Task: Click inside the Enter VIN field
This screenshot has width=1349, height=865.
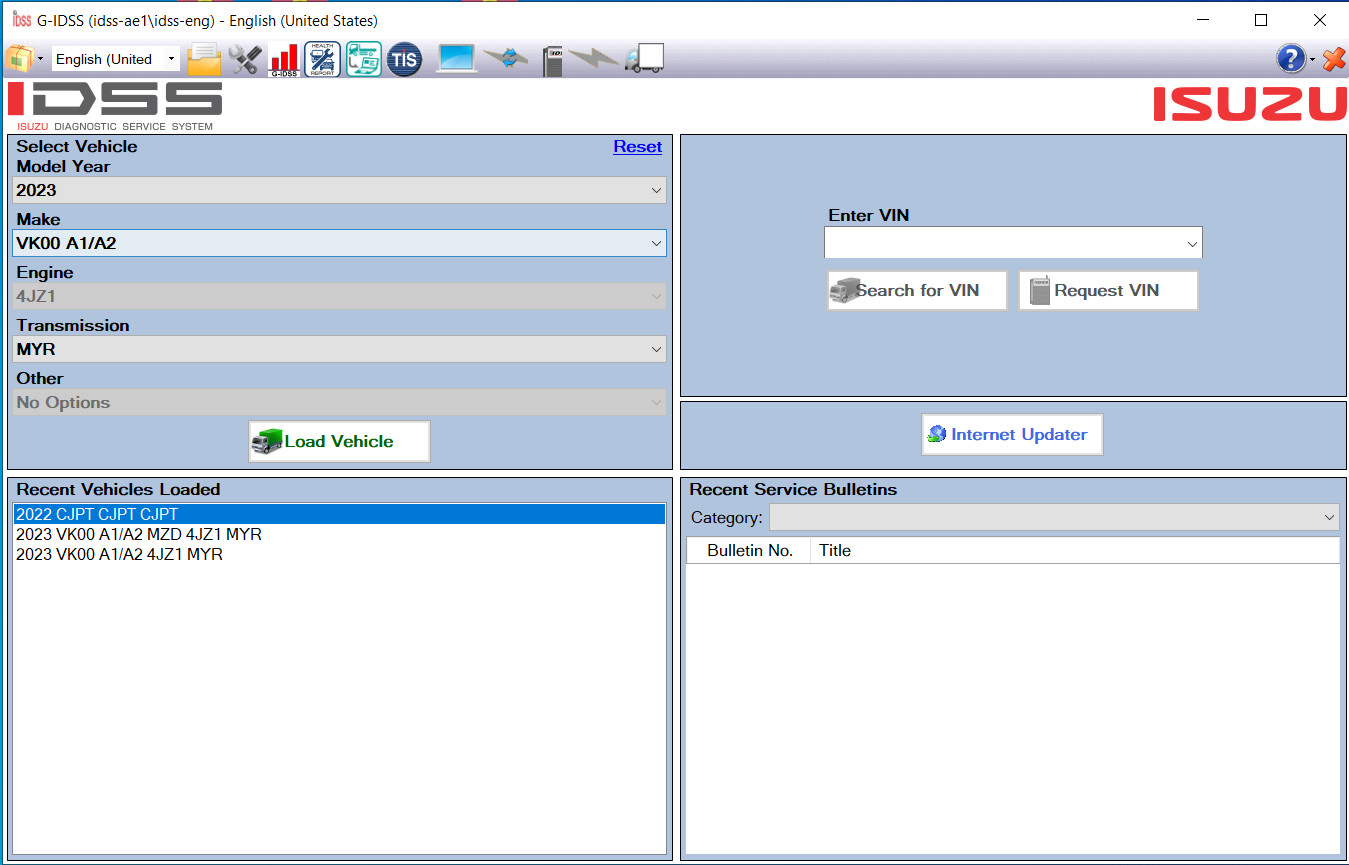Action: [x=1005, y=242]
